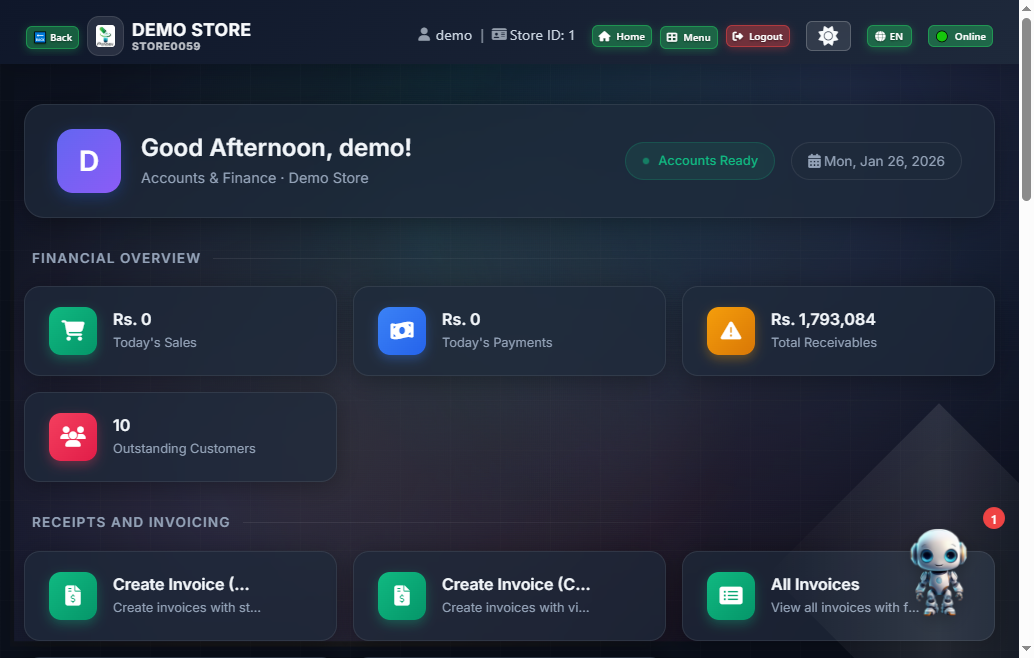Click the Outstanding Customers people icon

click(x=73, y=437)
